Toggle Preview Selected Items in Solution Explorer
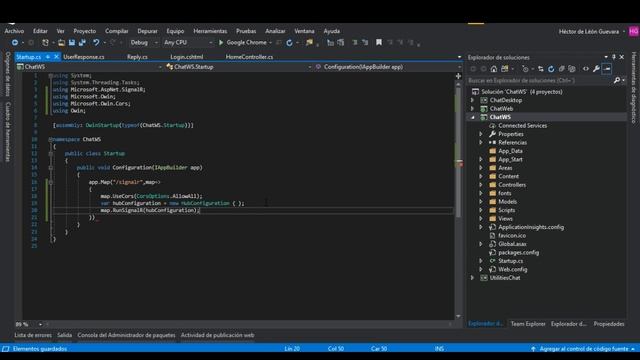The height and width of the screenshot is (360, 640). (607, 69)
